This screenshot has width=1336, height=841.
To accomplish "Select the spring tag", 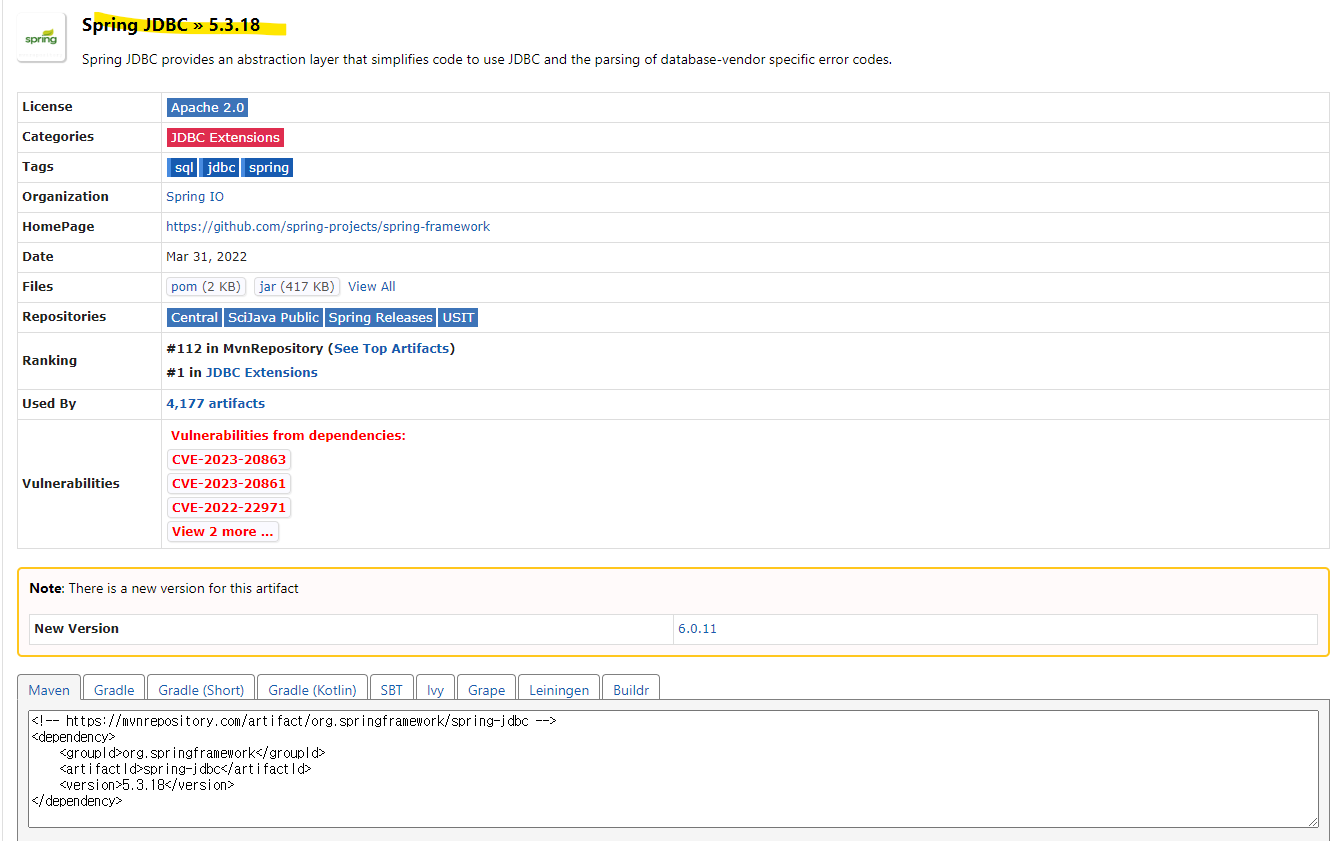I will click(268, 168).
